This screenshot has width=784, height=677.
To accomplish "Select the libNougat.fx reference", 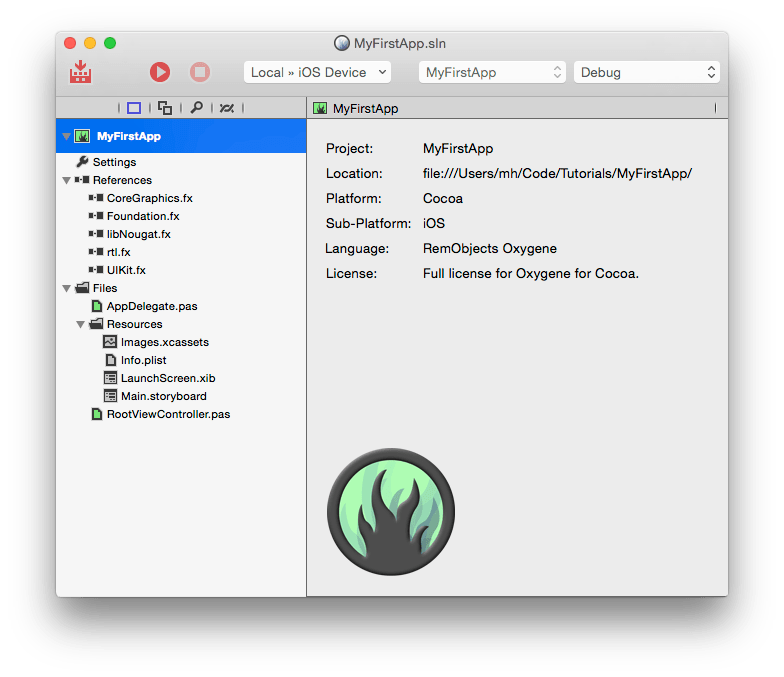I will pyautogui.click(x=138, y=234).
